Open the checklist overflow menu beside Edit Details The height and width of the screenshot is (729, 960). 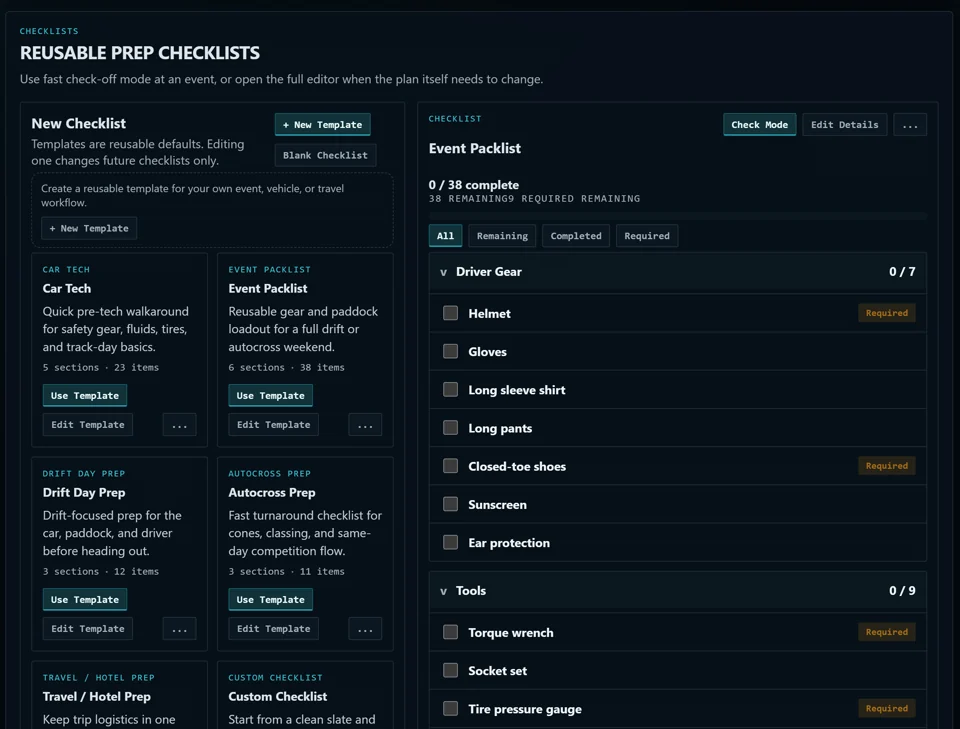tap(910, 125)
